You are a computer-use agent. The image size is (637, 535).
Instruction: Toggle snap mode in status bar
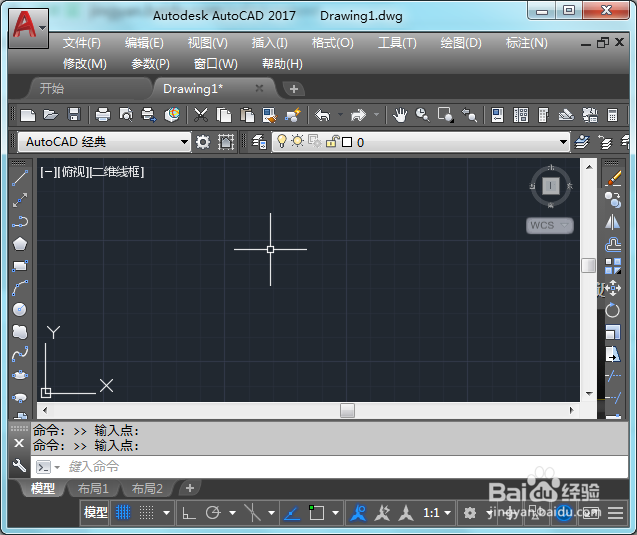tap(147, 513)
